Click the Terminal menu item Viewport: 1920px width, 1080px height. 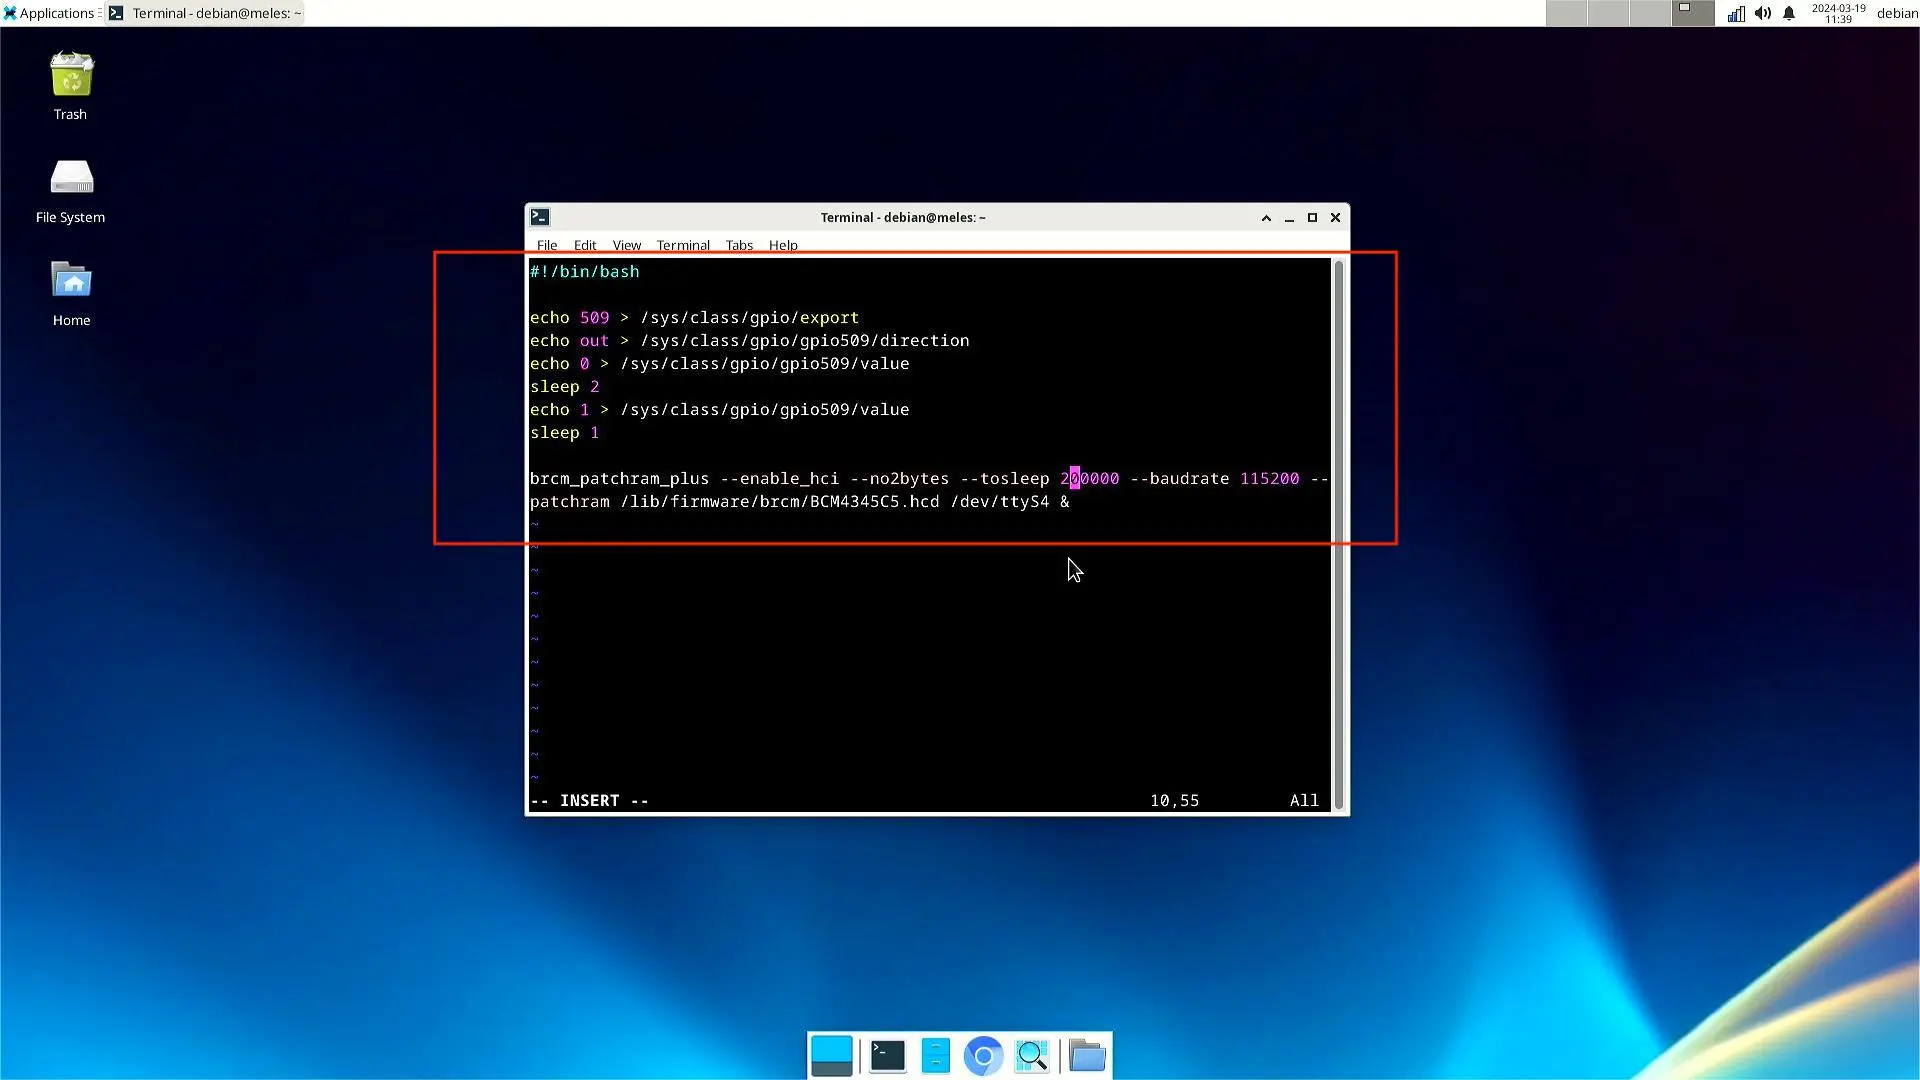pos(683,245)
